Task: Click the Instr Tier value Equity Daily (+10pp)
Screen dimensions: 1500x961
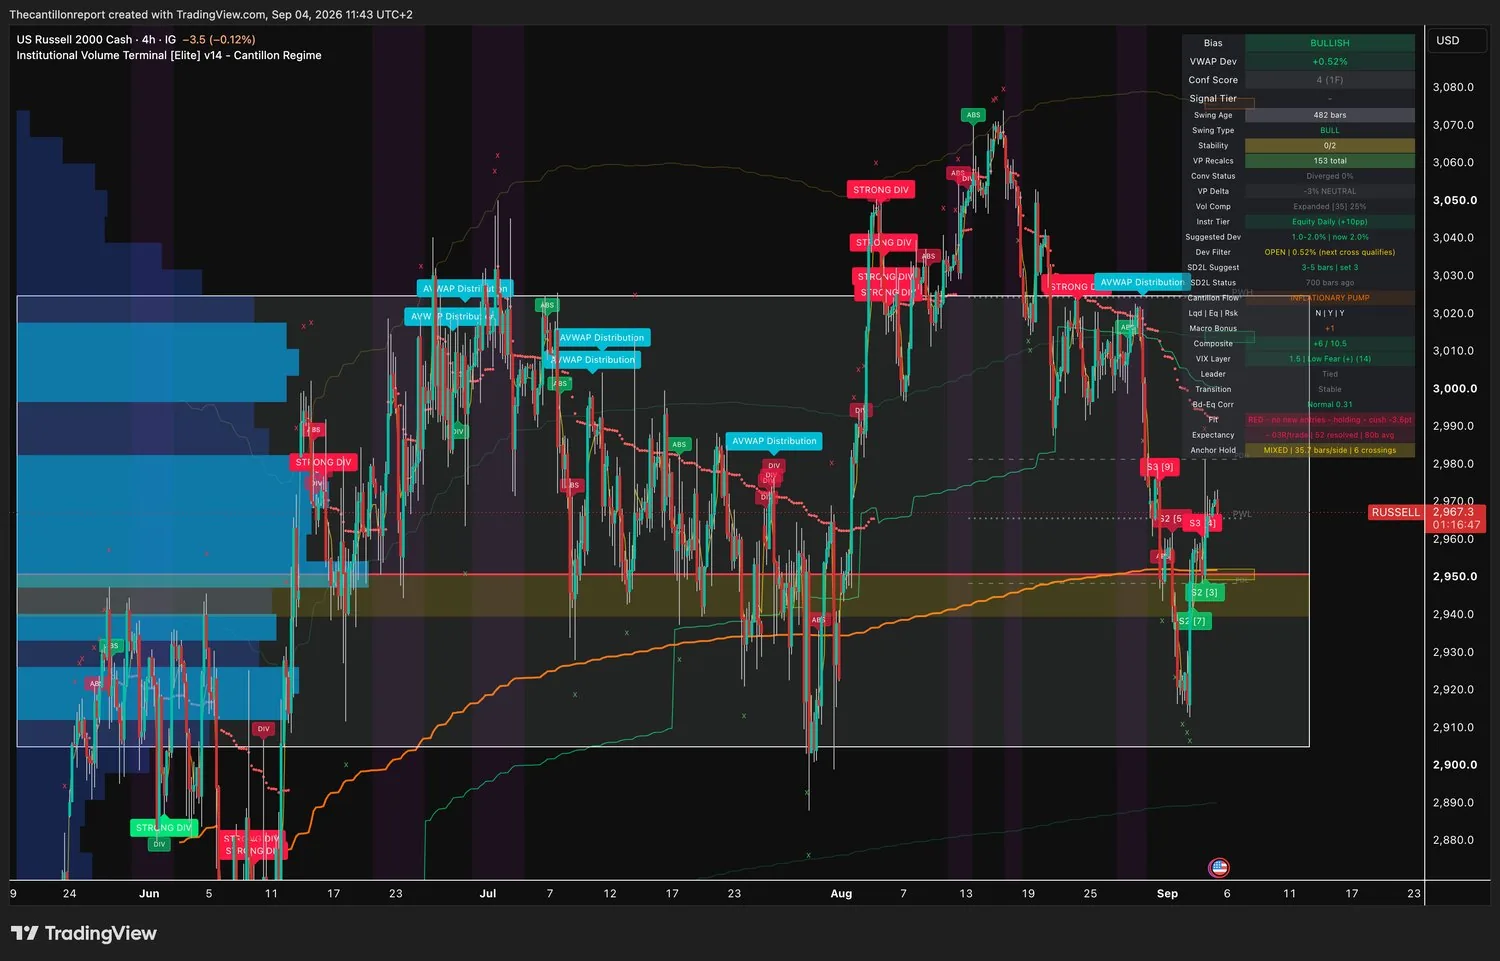Action: click(x=1330, y=222)
